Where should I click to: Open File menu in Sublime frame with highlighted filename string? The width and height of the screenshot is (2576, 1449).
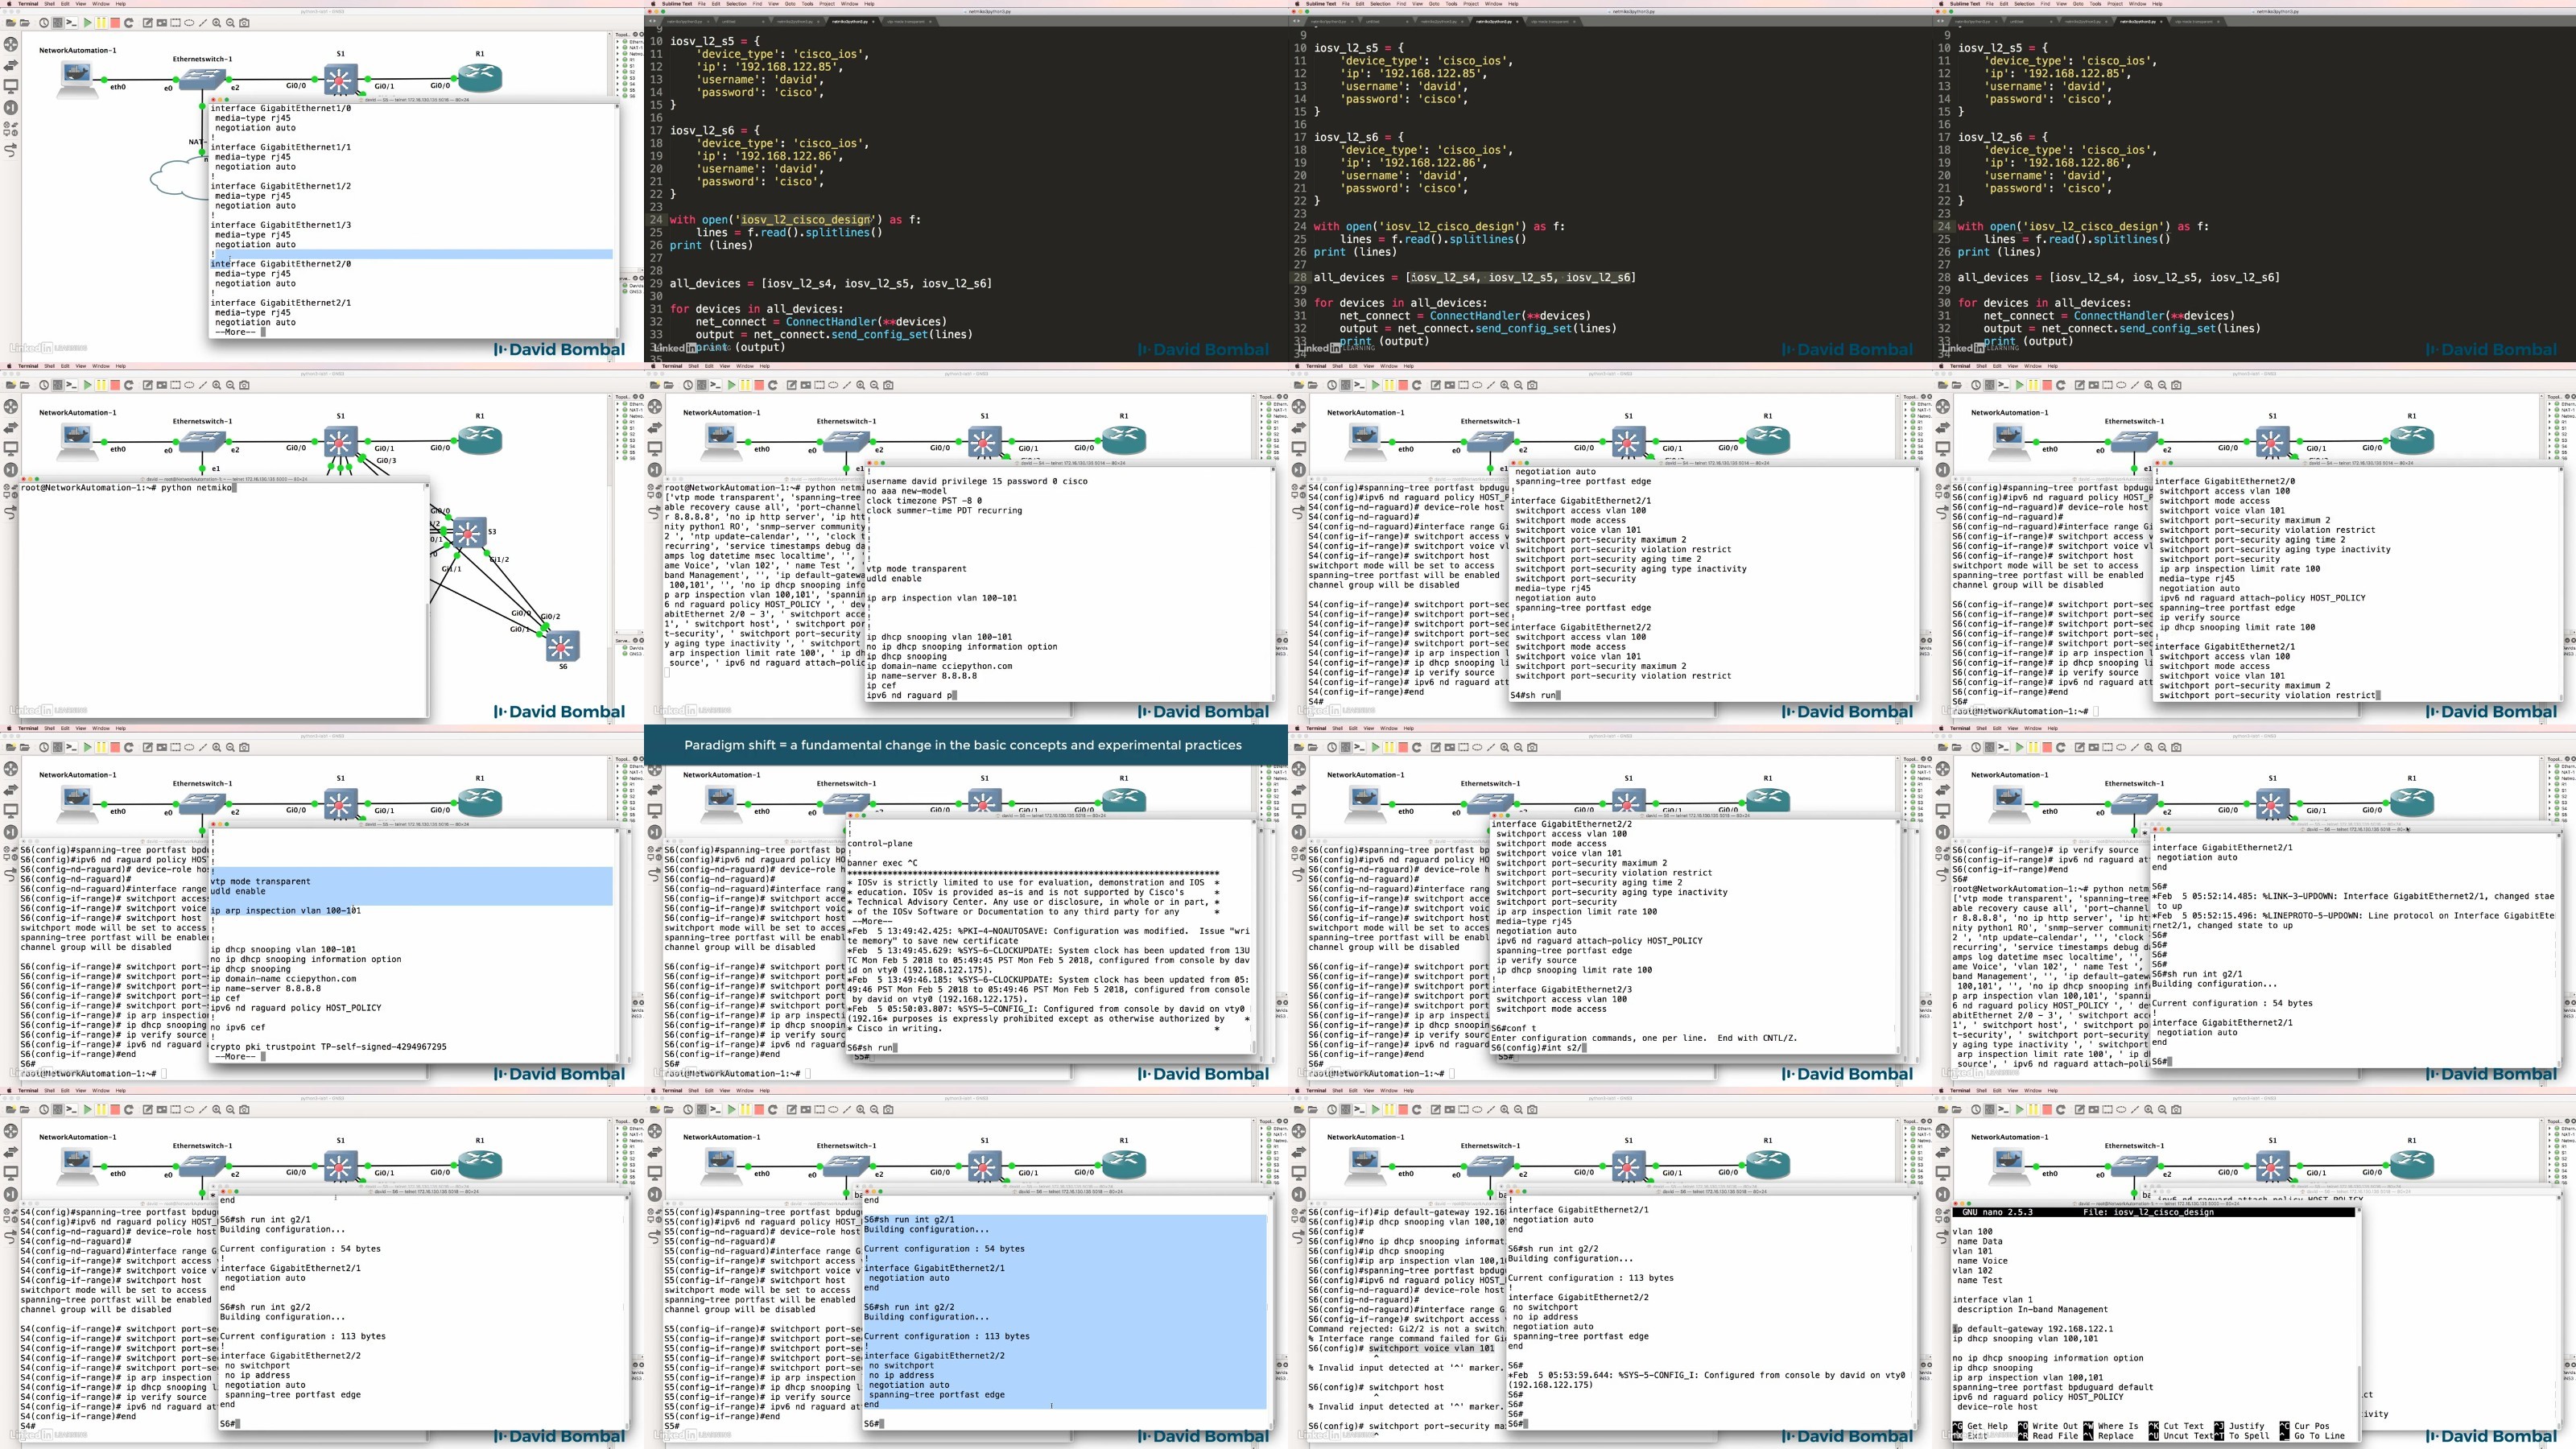(702, 3)
